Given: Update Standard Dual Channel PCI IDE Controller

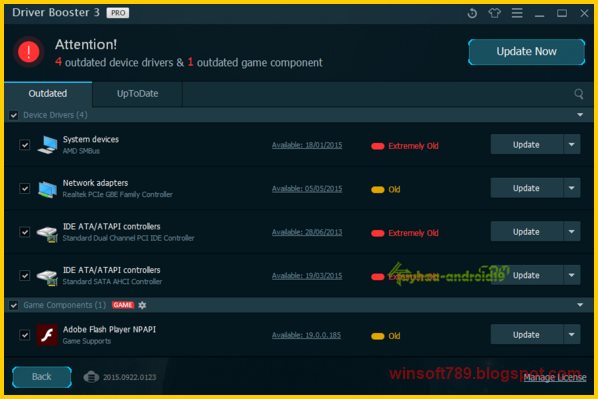Looking at the screenshot, I should point(526,232).
